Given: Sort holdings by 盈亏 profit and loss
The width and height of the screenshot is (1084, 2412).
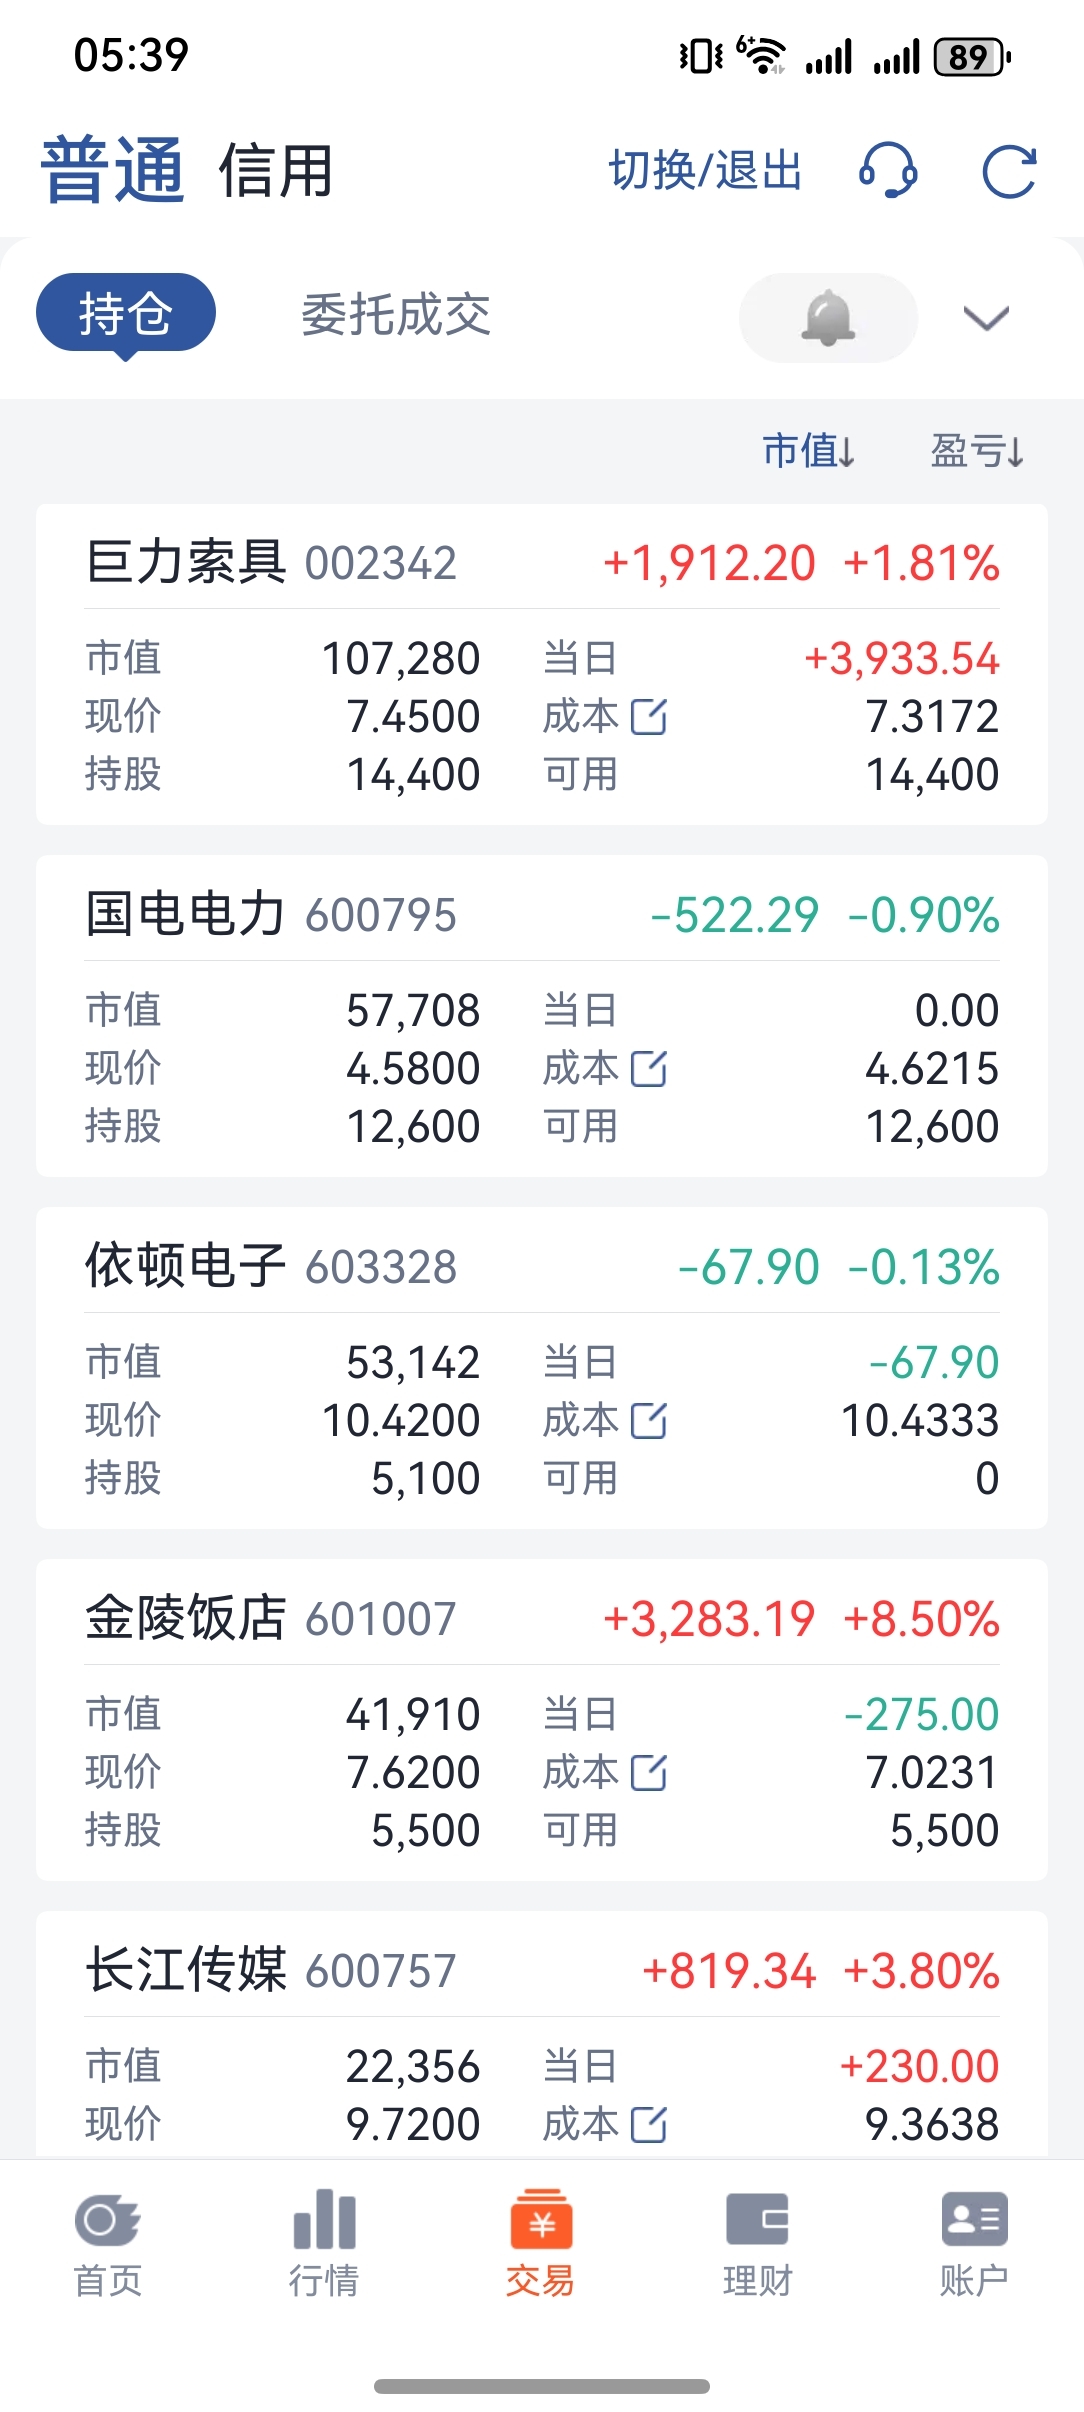Looking at the screenshot, I should [977, 451].
